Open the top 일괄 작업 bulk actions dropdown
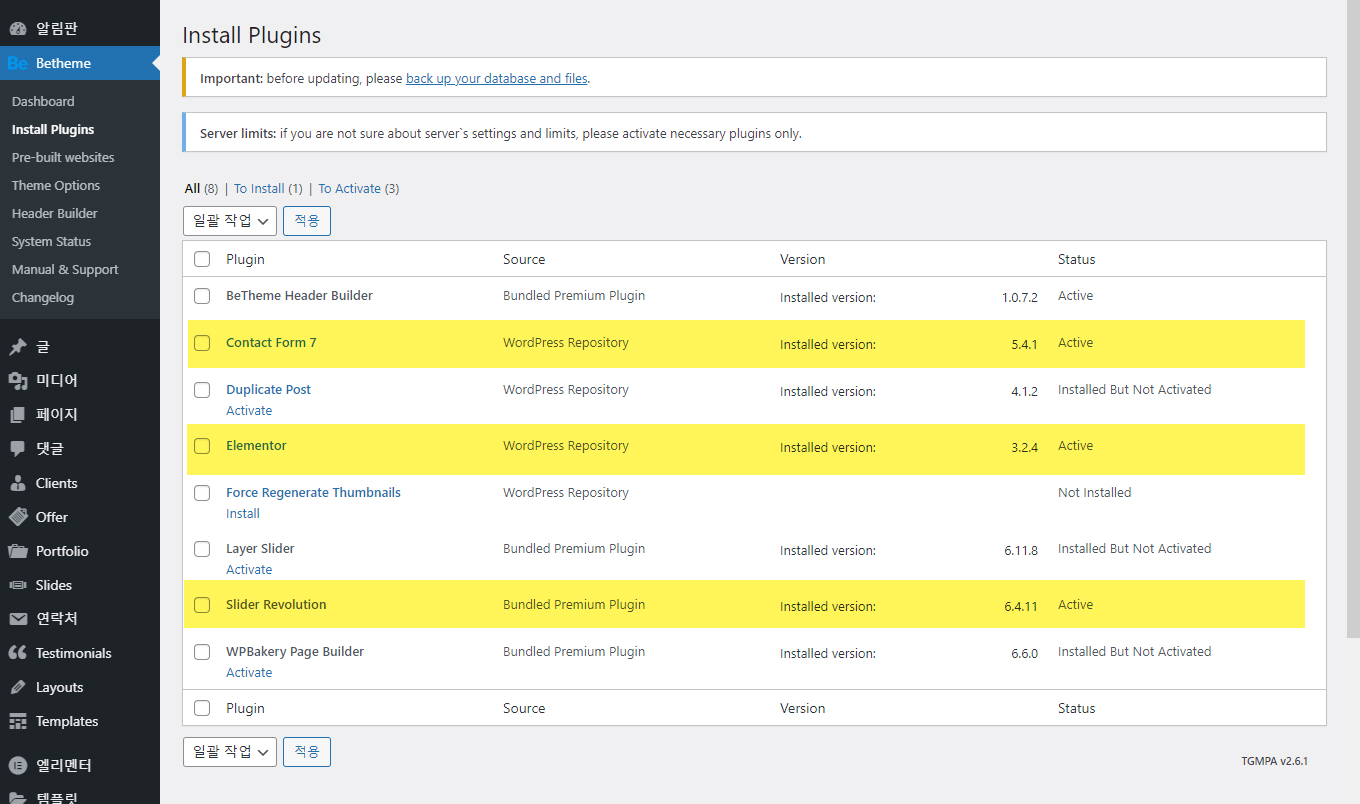 pyautogui.click(x=230, y=221)
